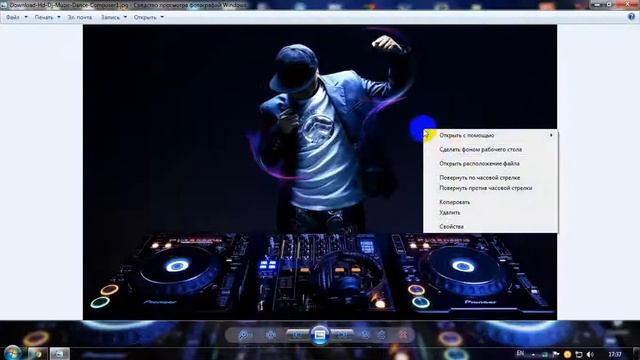This screenshot has width=640, height=360.
Task: Click the blue help question mark icon
Action: (631, 17)
